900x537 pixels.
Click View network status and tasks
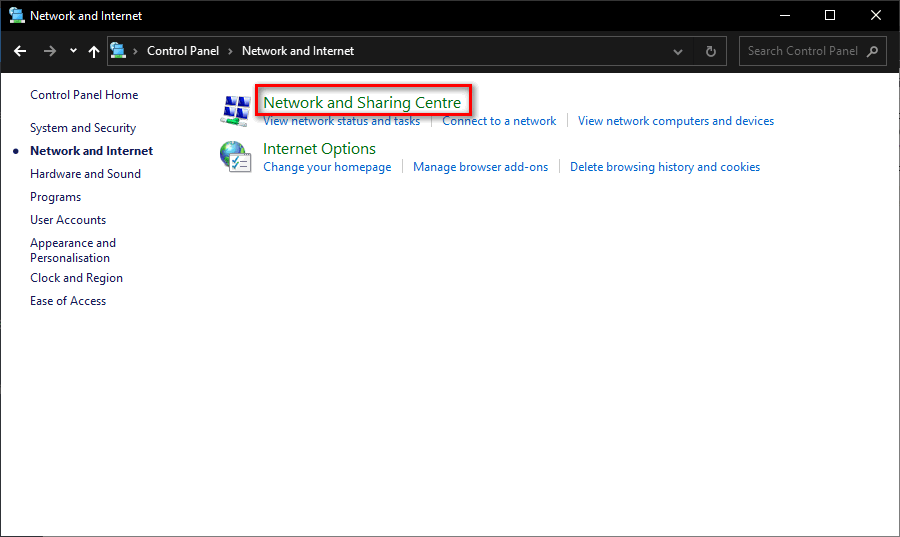[x=342, y=121]
